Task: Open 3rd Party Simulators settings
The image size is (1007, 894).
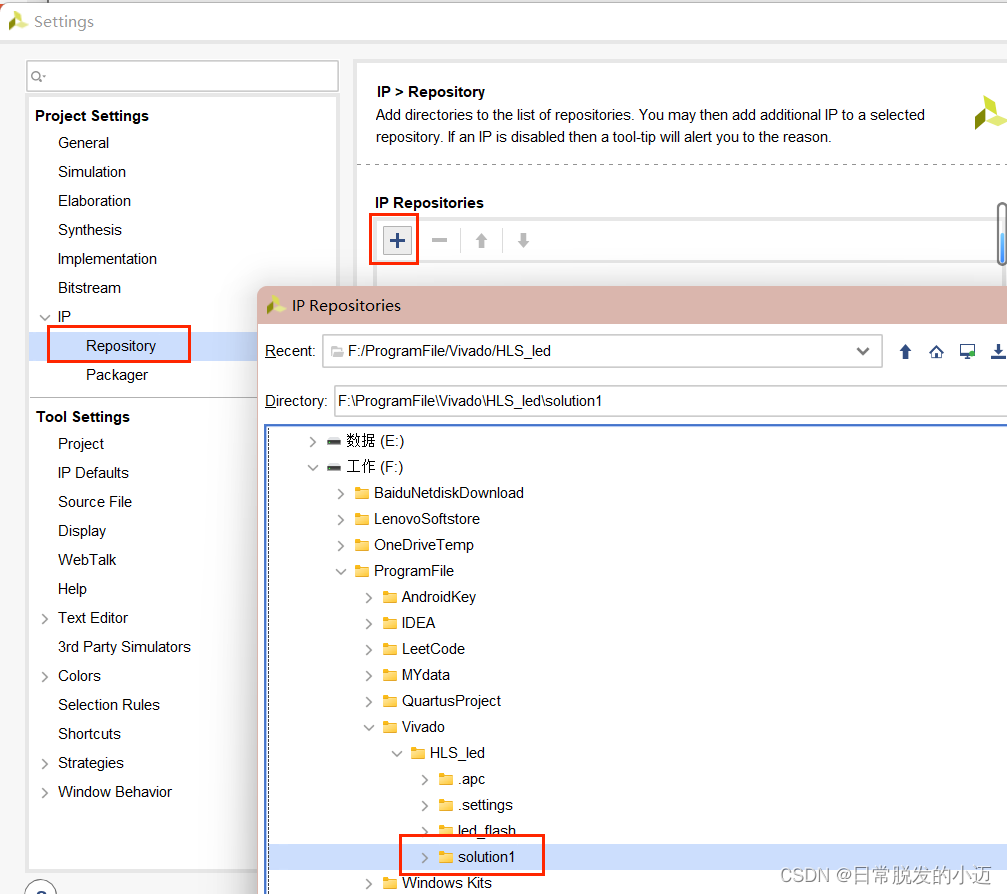Action: pos(125,647)
